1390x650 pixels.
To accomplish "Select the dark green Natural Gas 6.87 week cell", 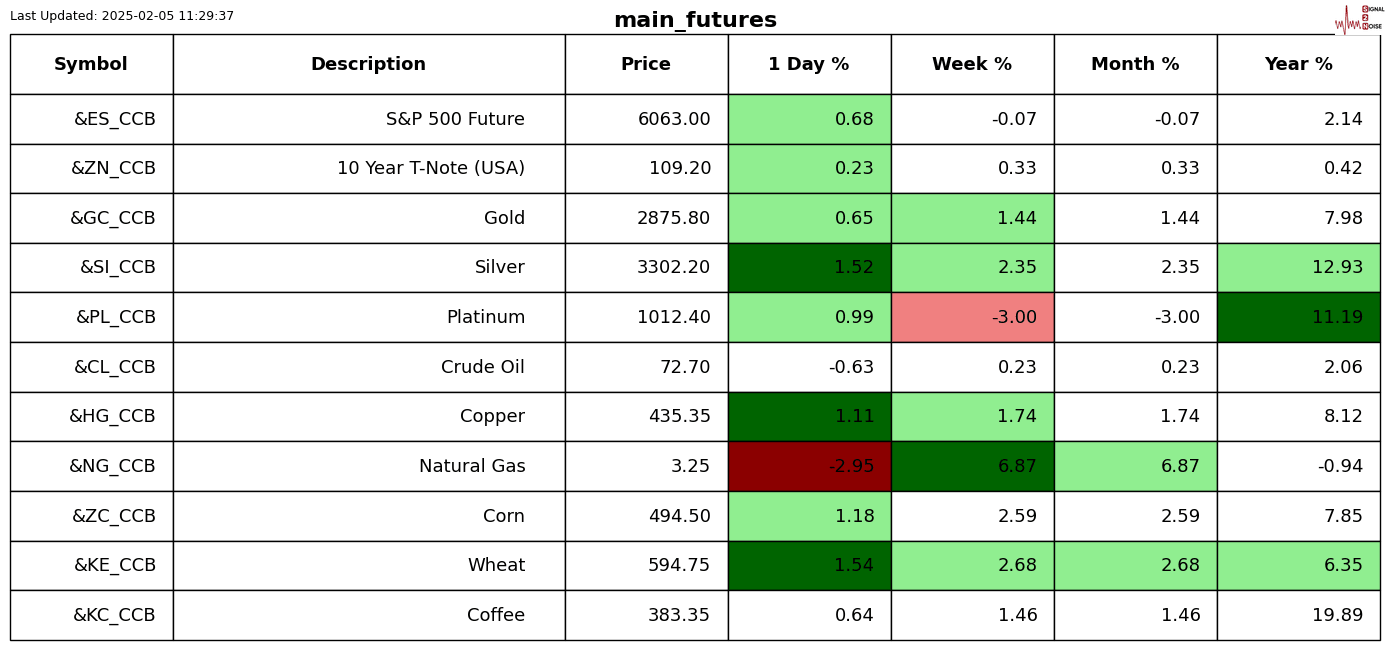I will coord(972,466).
